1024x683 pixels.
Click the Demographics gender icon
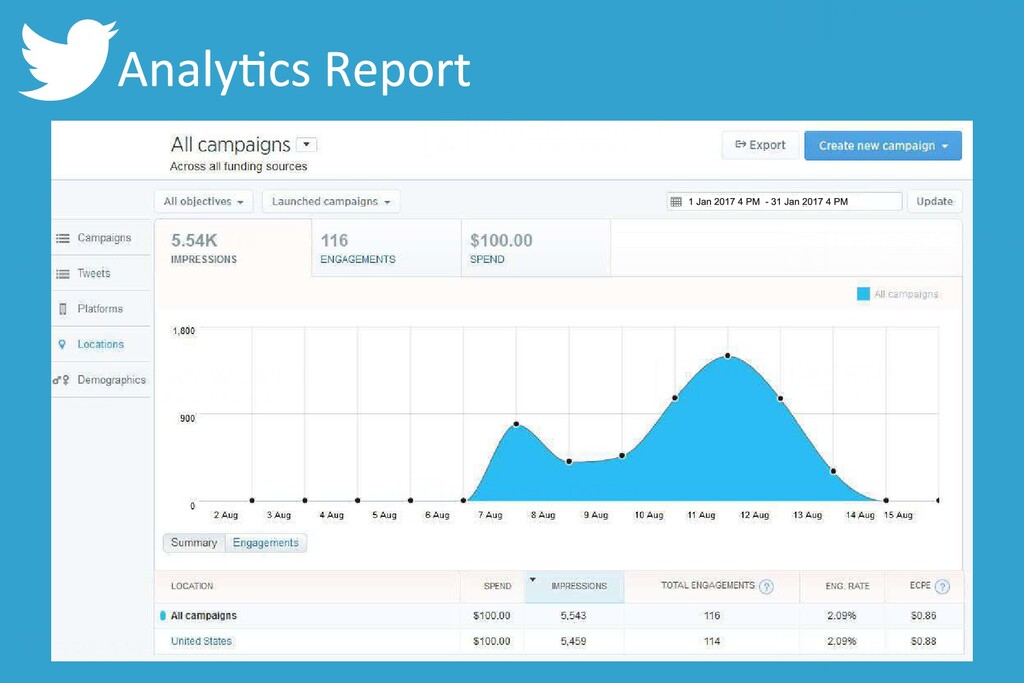point(61,379)
